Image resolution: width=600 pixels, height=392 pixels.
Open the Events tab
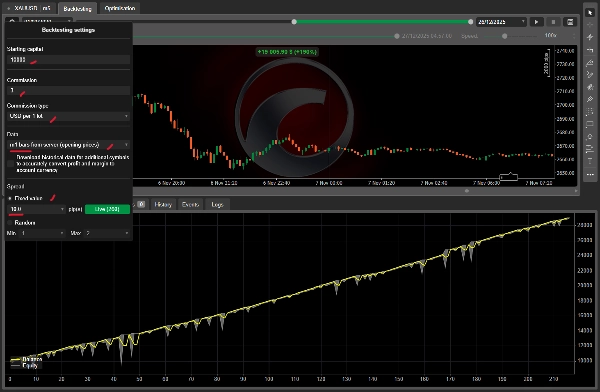click(x=190, y=204)
